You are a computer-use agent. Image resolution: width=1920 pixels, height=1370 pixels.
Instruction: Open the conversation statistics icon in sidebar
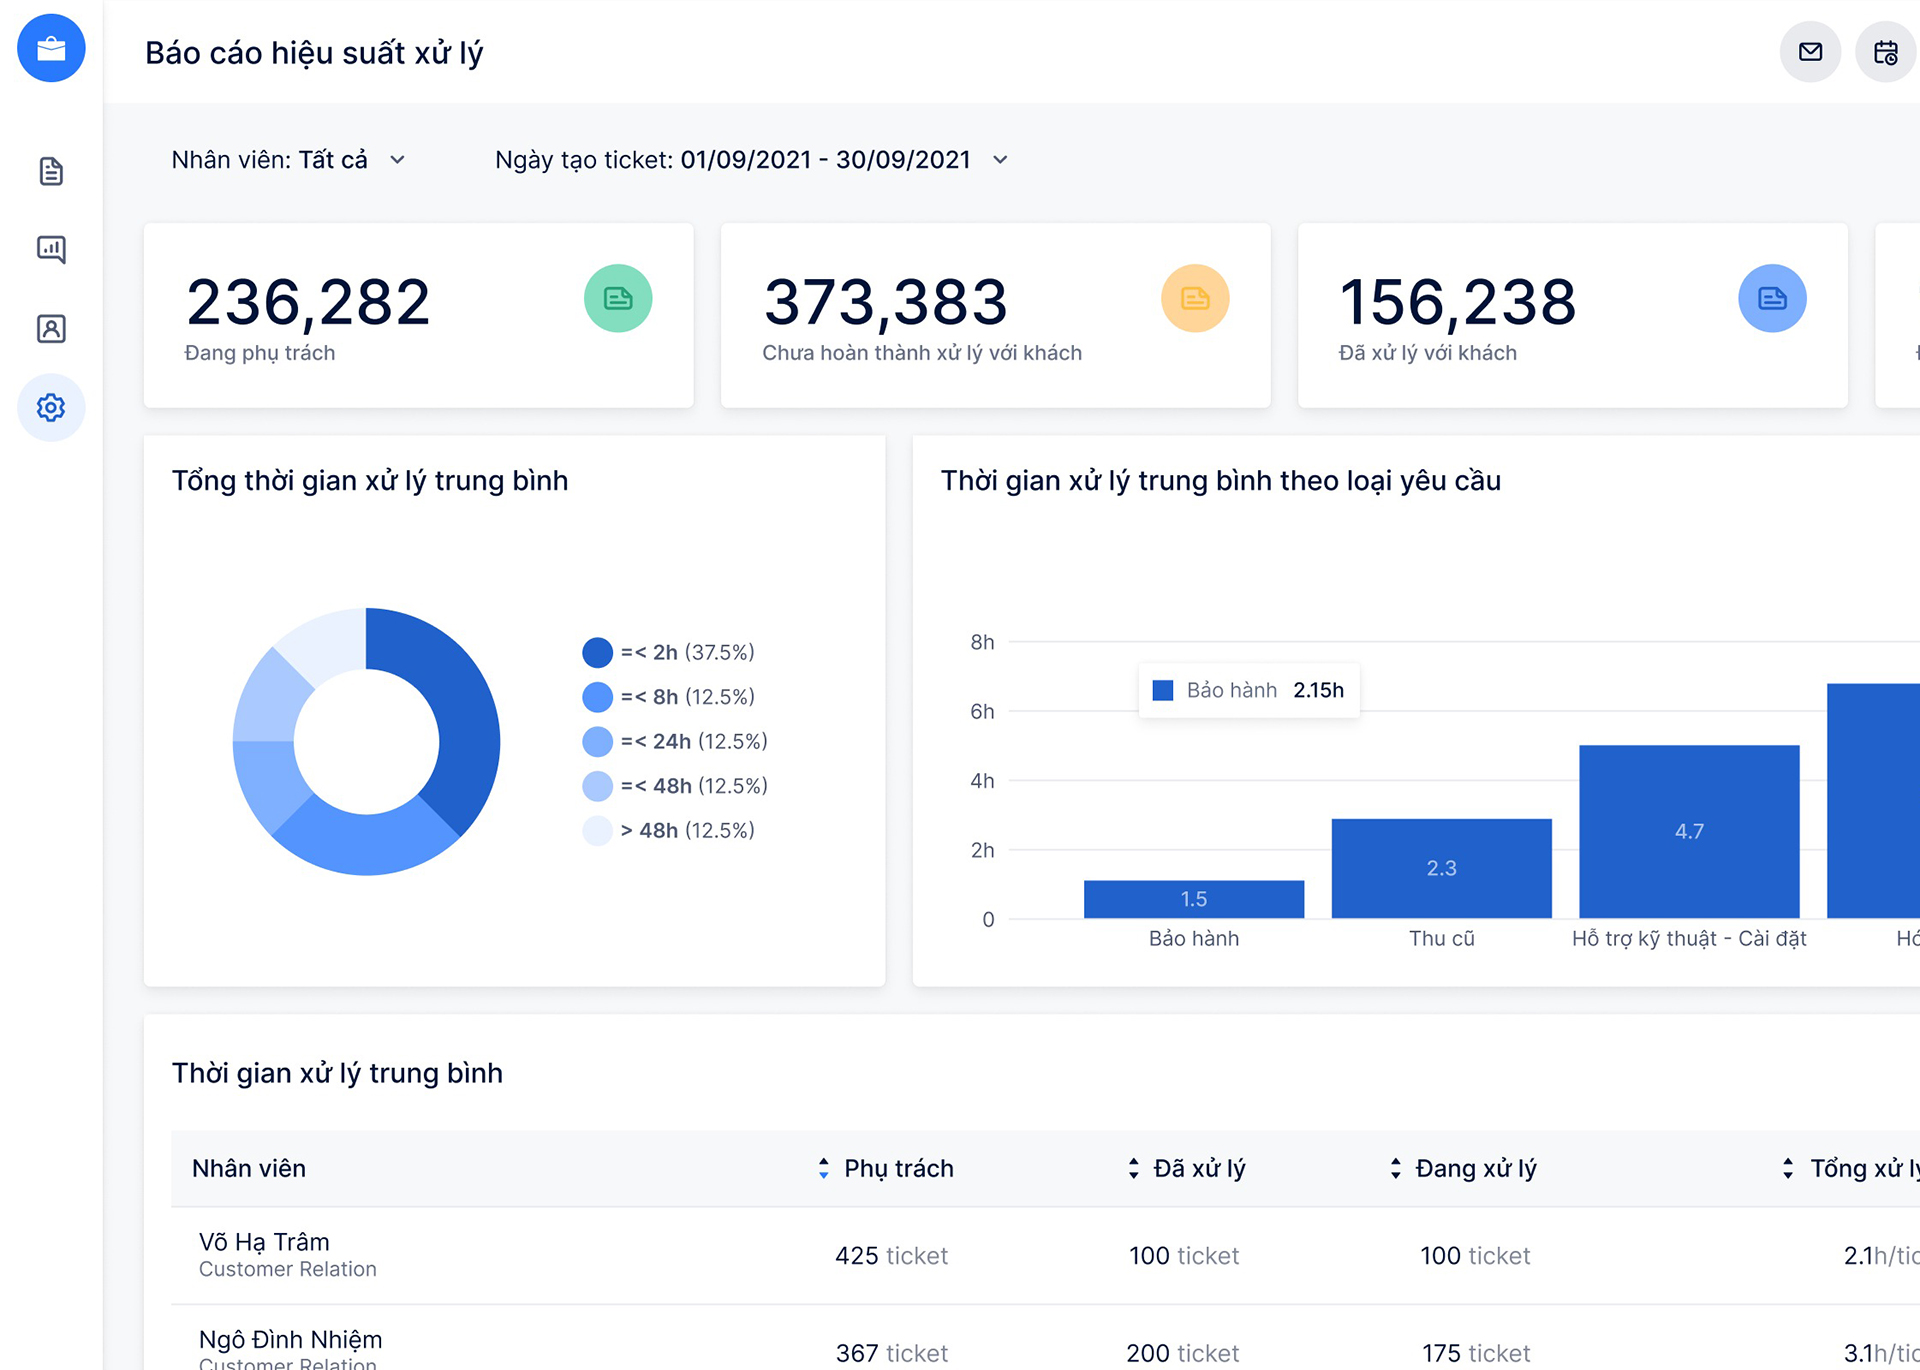51,249
